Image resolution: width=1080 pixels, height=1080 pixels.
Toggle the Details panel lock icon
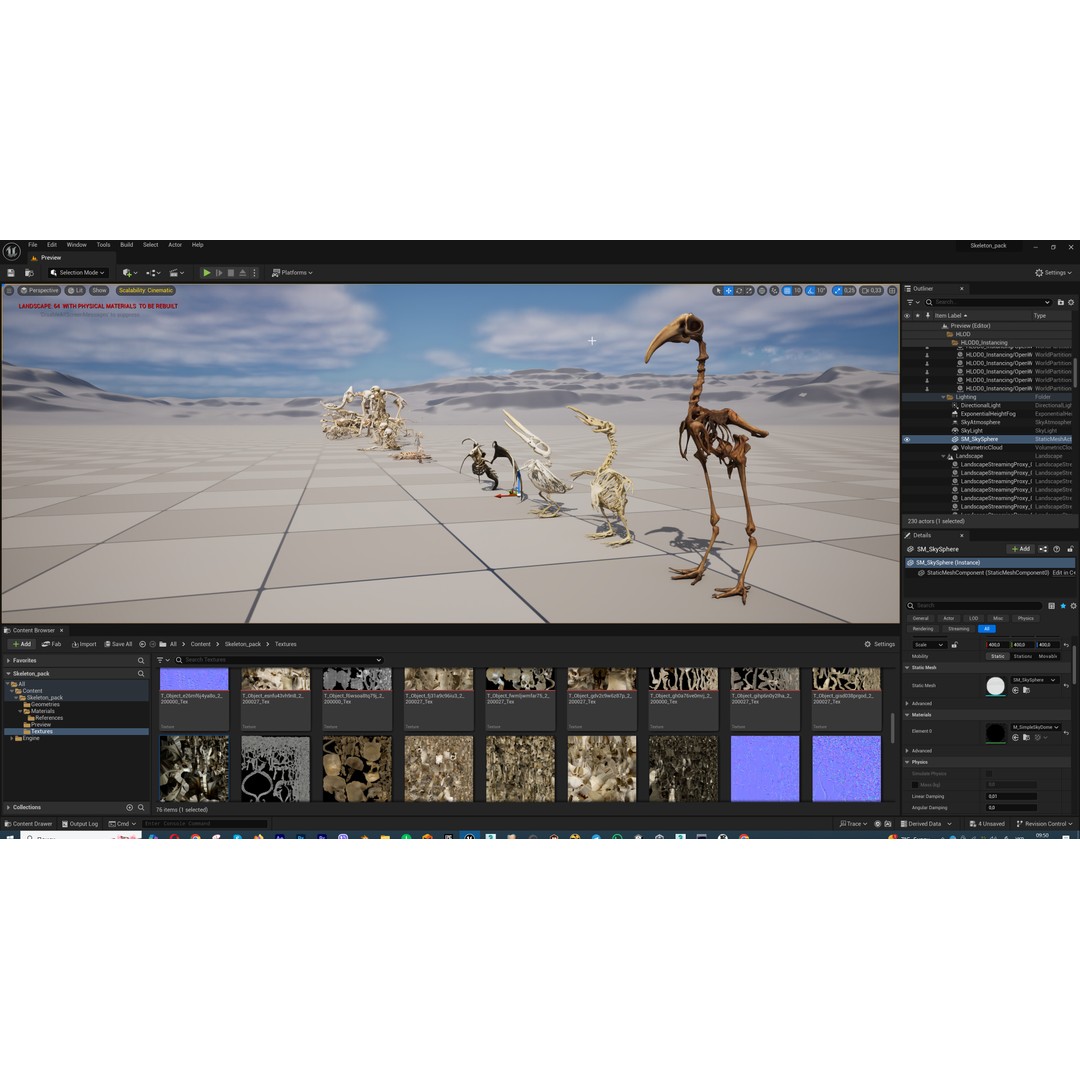[x=1070, y=549]
